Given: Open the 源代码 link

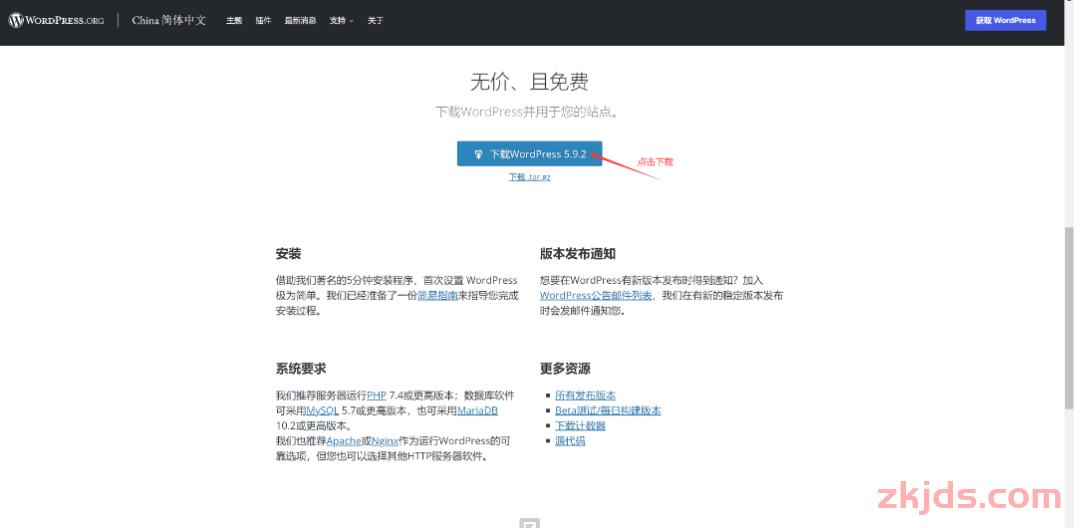Looking at the screenshot, I should tap(570, 441).
